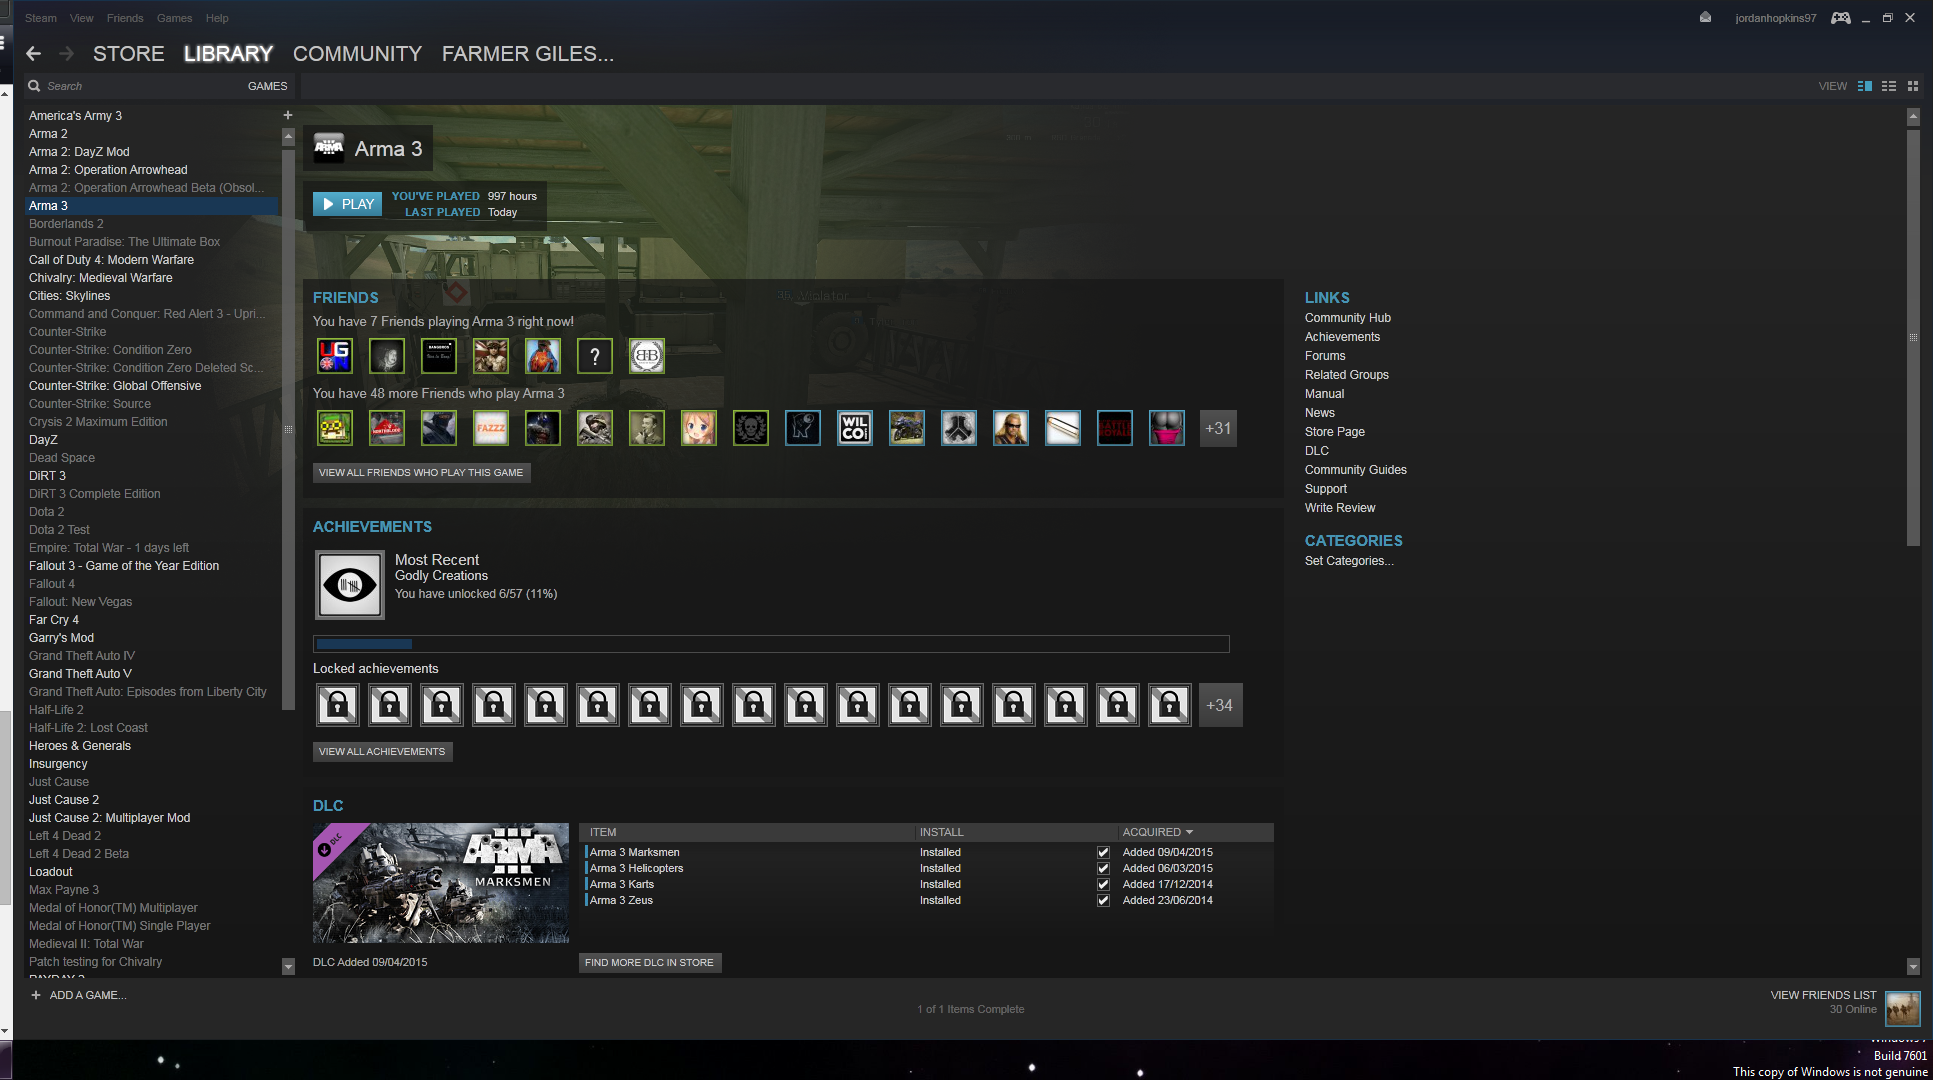Toggle Arma 3 Karts DLC checkbox
This screenshot has width=1933, height=1080.
click(1103, 885)
